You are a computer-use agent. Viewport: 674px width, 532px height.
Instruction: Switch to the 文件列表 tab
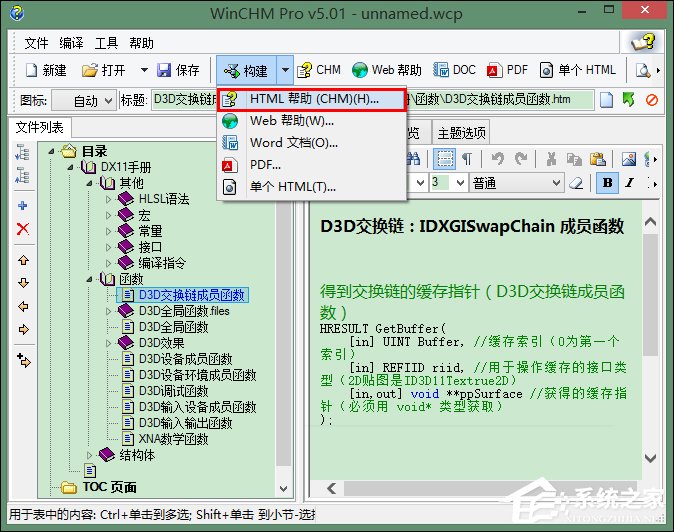pos(40,127)
